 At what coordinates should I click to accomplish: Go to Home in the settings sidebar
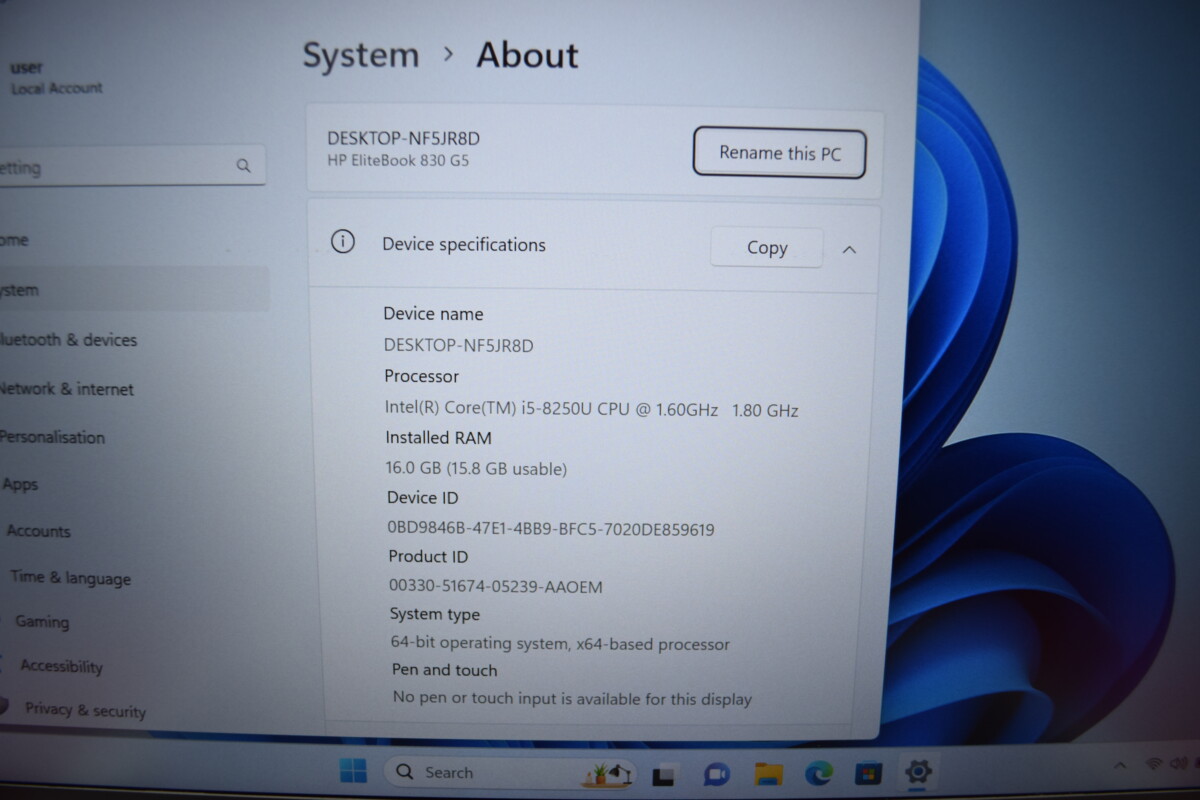(x=15, y=240)
